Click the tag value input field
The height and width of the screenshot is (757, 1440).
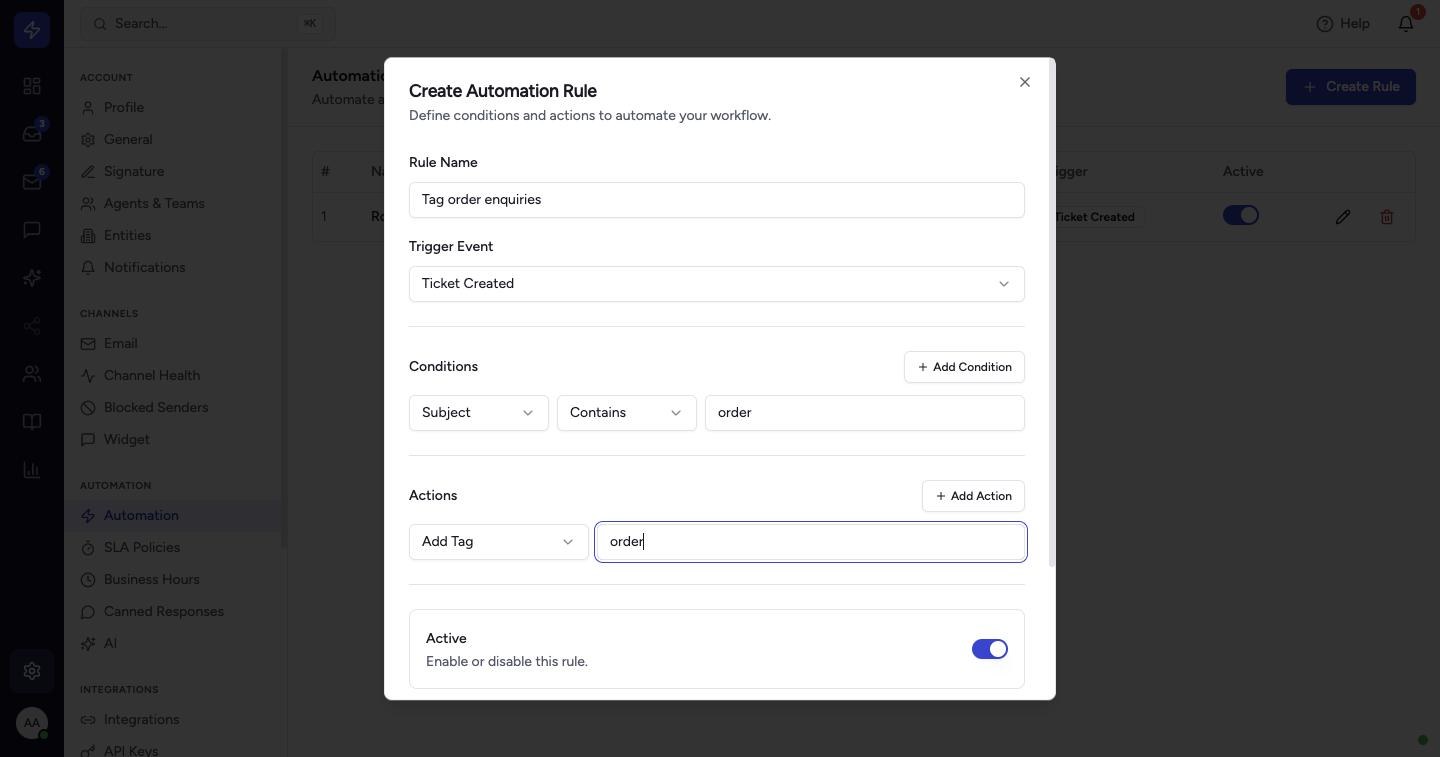pyautogui.click(x=811, y=542)
